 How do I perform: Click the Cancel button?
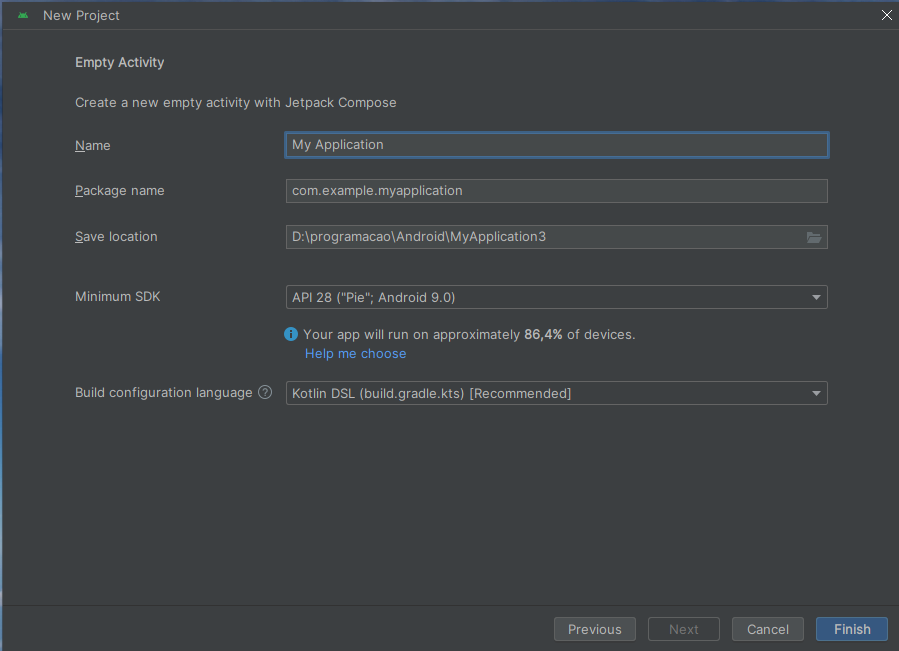tap(768, 629)
